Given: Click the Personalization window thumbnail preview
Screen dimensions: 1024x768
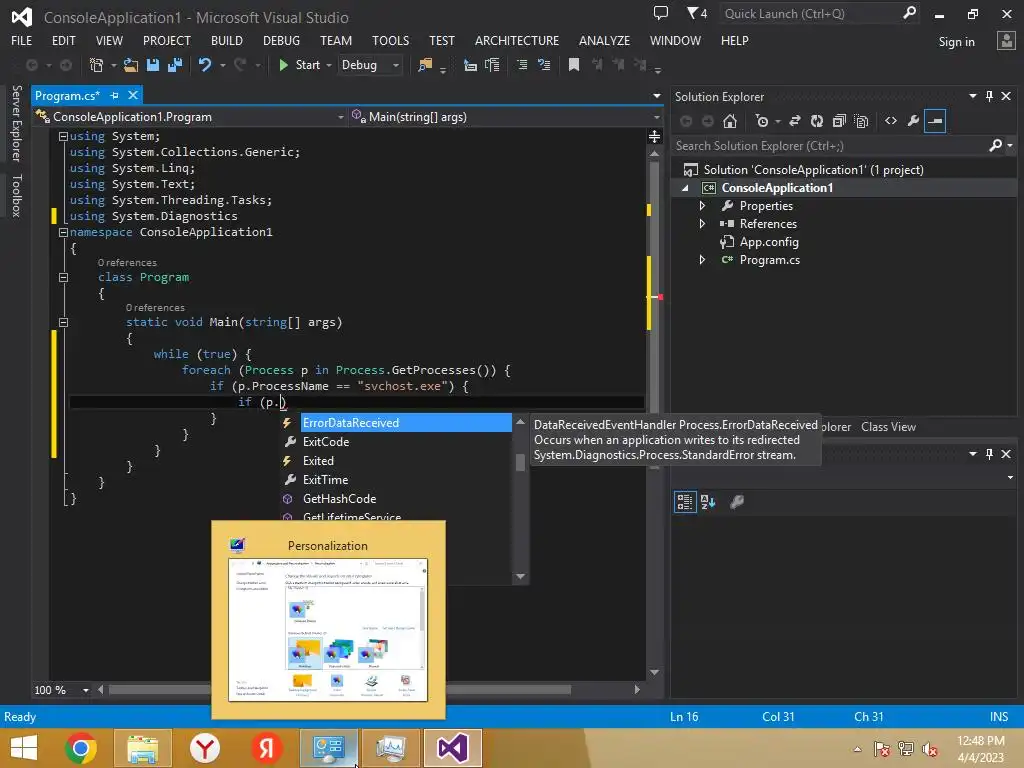Looking at the screenshot, I should click(x=328, y=630).
